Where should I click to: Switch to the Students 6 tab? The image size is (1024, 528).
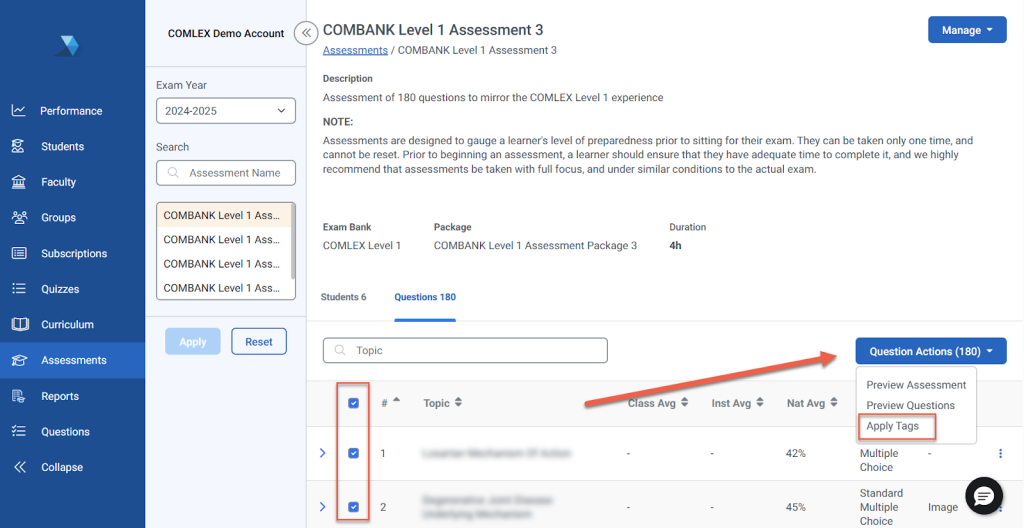[x=343, y=297]
